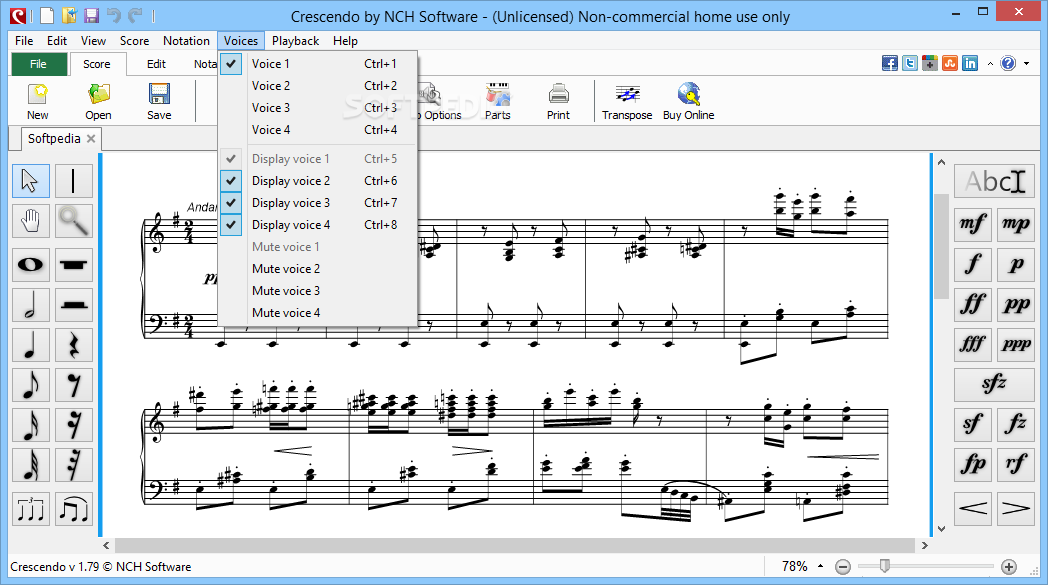
Task: Select the half rest tool
Action: 74,306
